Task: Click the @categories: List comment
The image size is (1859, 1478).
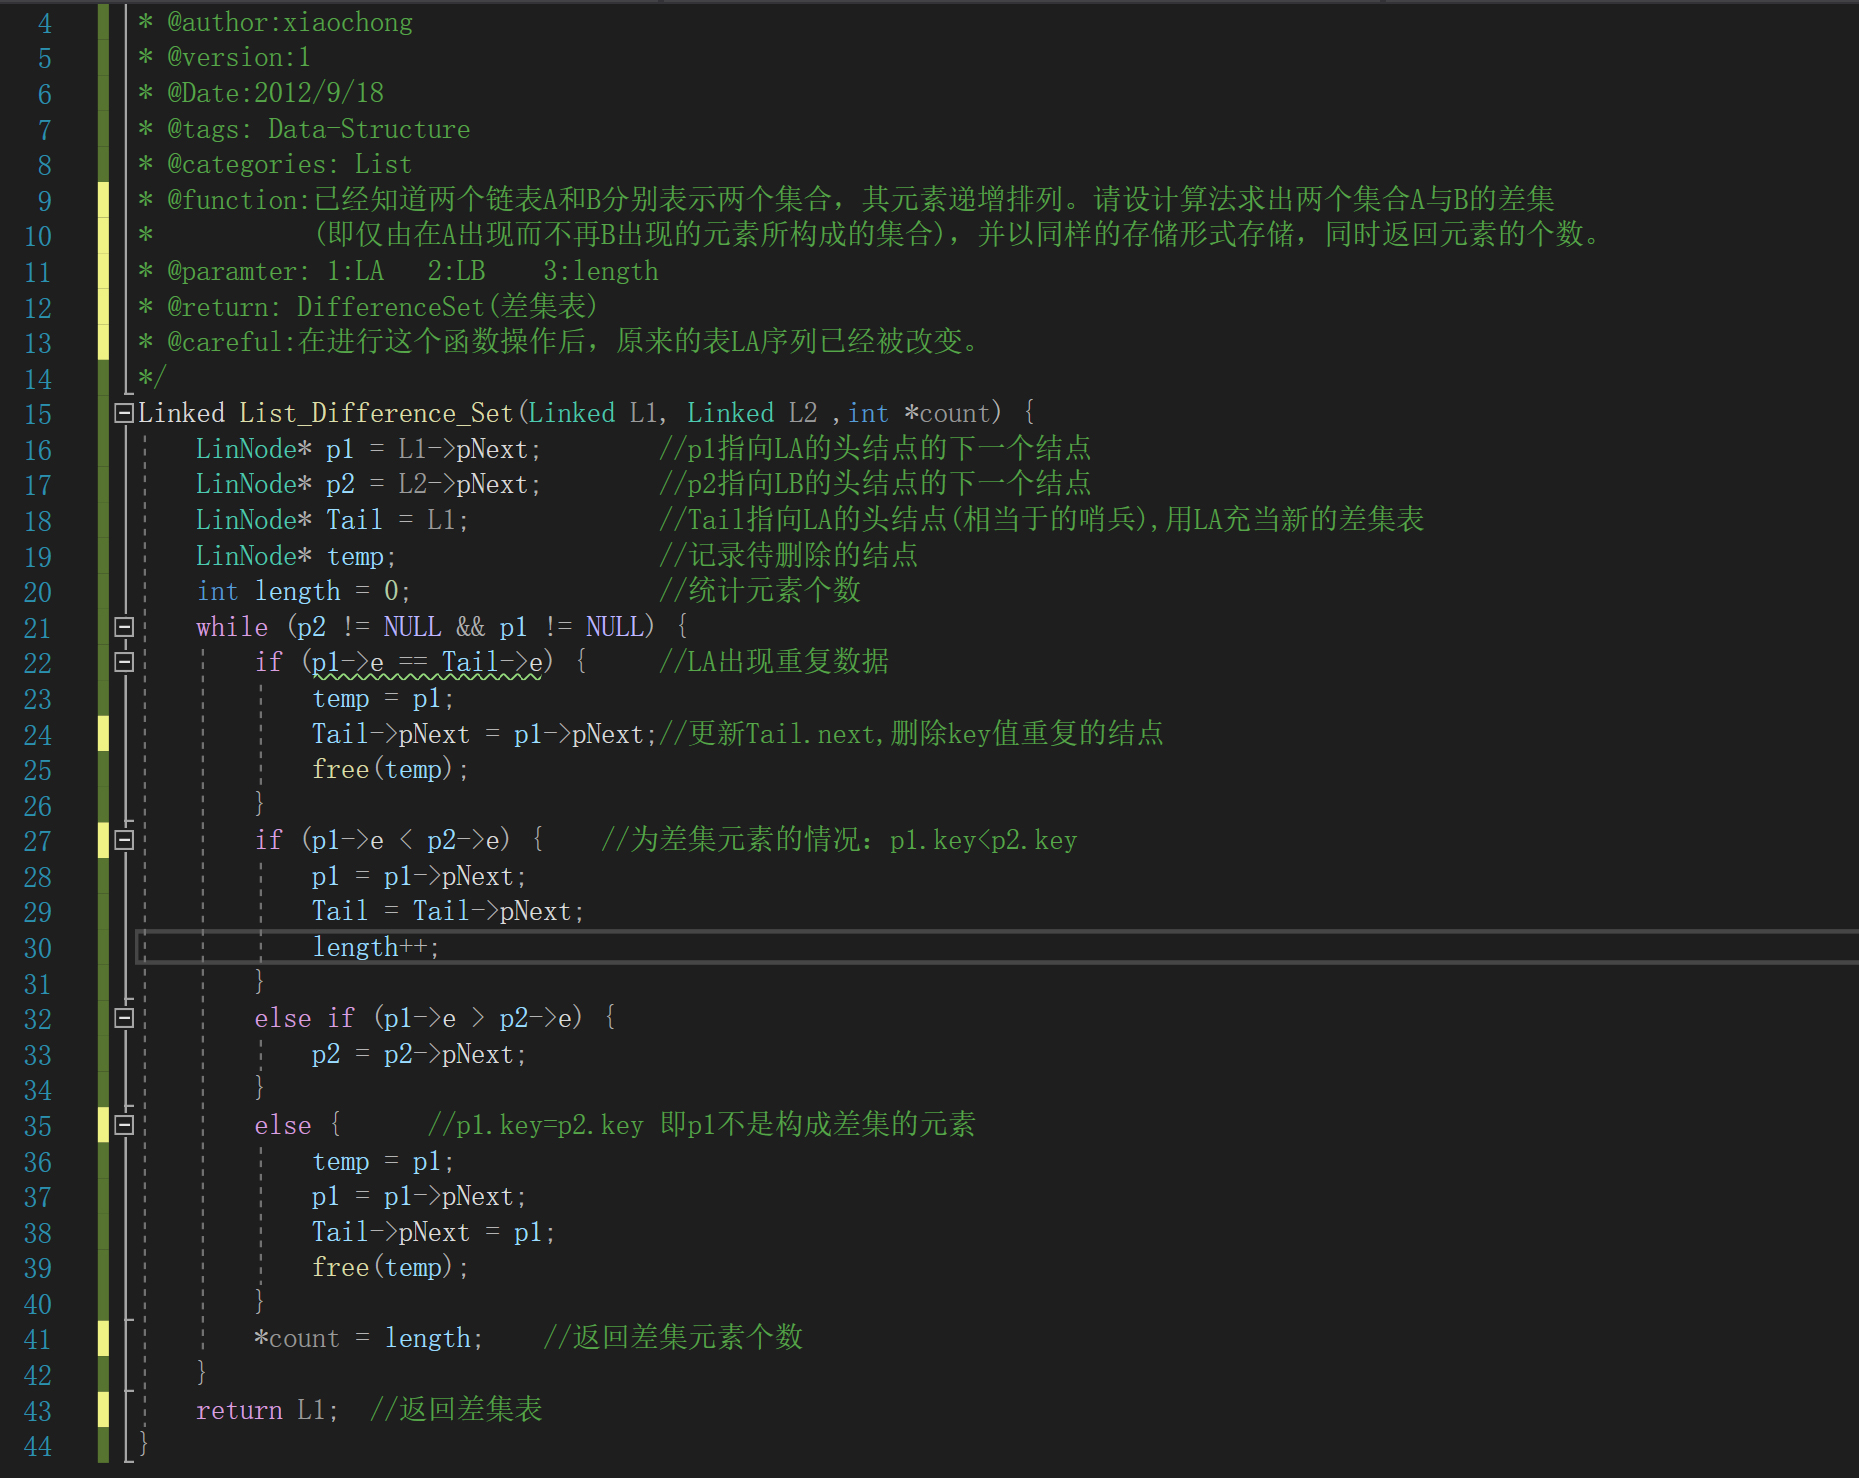Action: pos(290,164)
